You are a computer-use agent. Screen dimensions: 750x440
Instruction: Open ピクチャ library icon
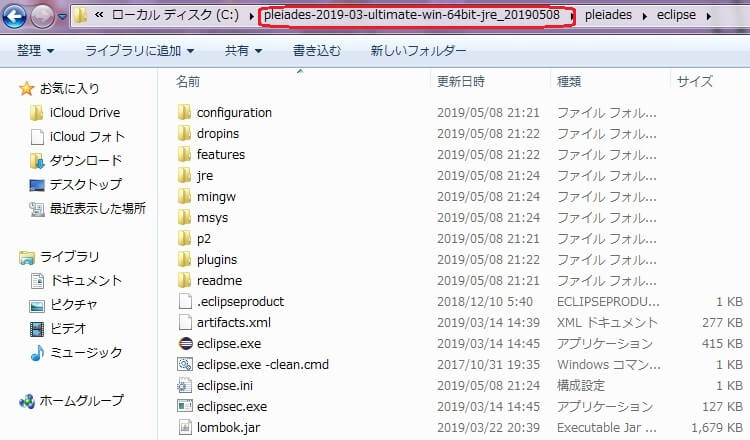[37, 306]
